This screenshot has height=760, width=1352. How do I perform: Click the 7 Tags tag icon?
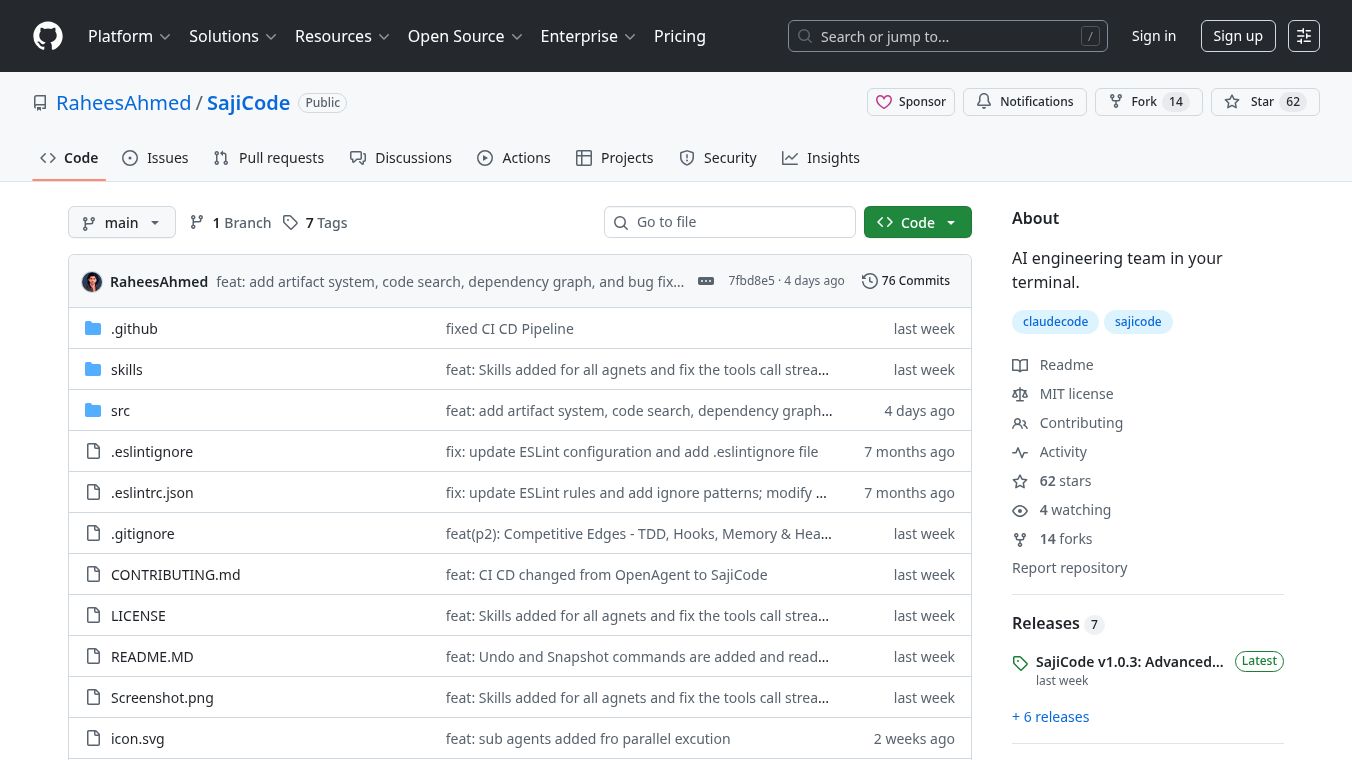pos(290,223)
